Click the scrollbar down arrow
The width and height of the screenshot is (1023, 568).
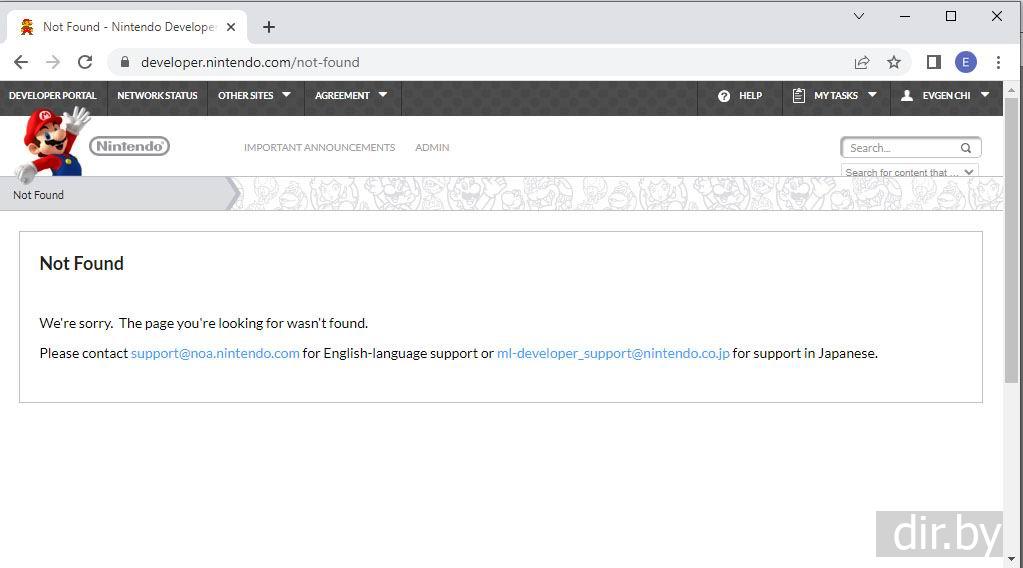tap(1011, 559)
